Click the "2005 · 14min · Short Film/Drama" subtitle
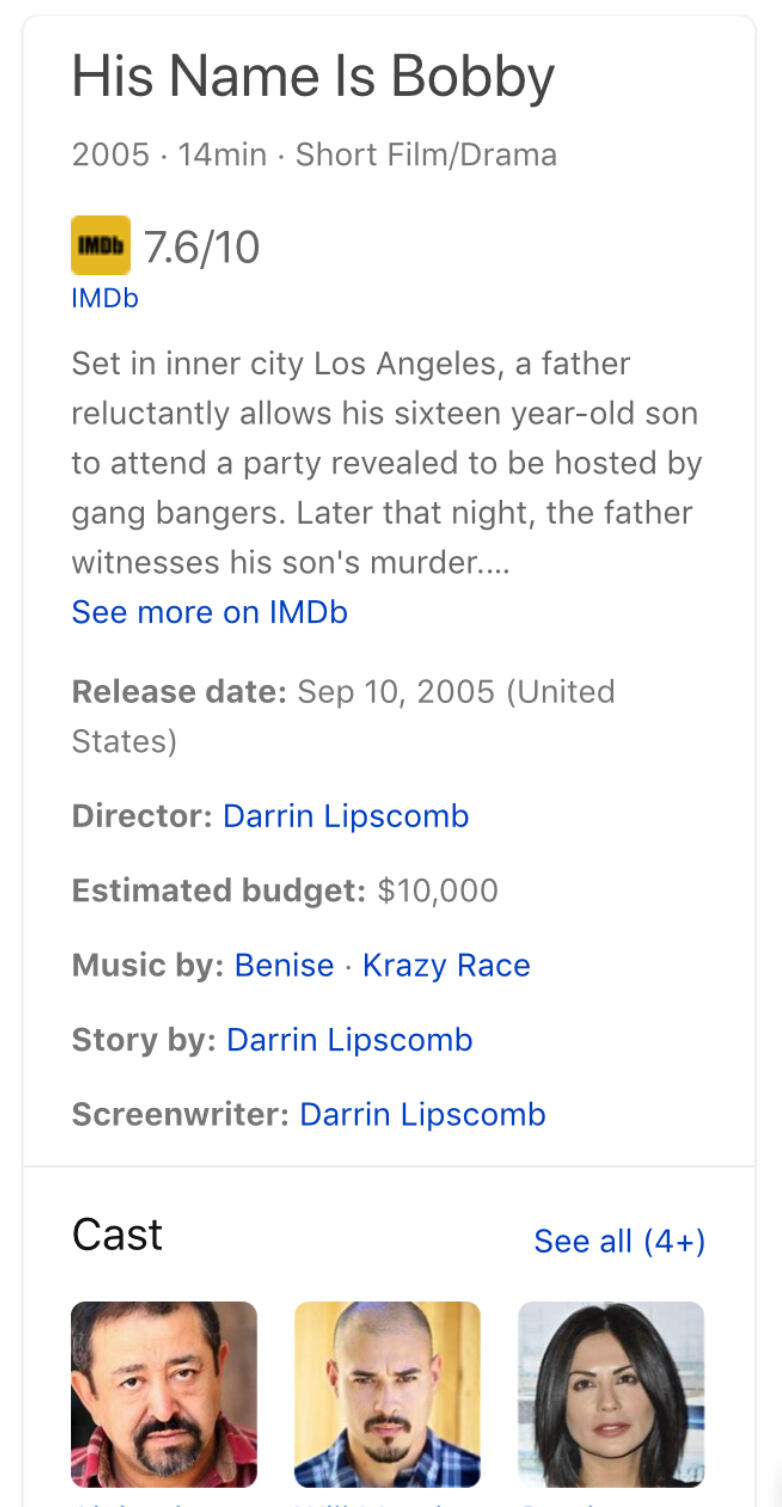Image resolution: width=782 pixels, height=1507 pixels. tap(314, 155)
